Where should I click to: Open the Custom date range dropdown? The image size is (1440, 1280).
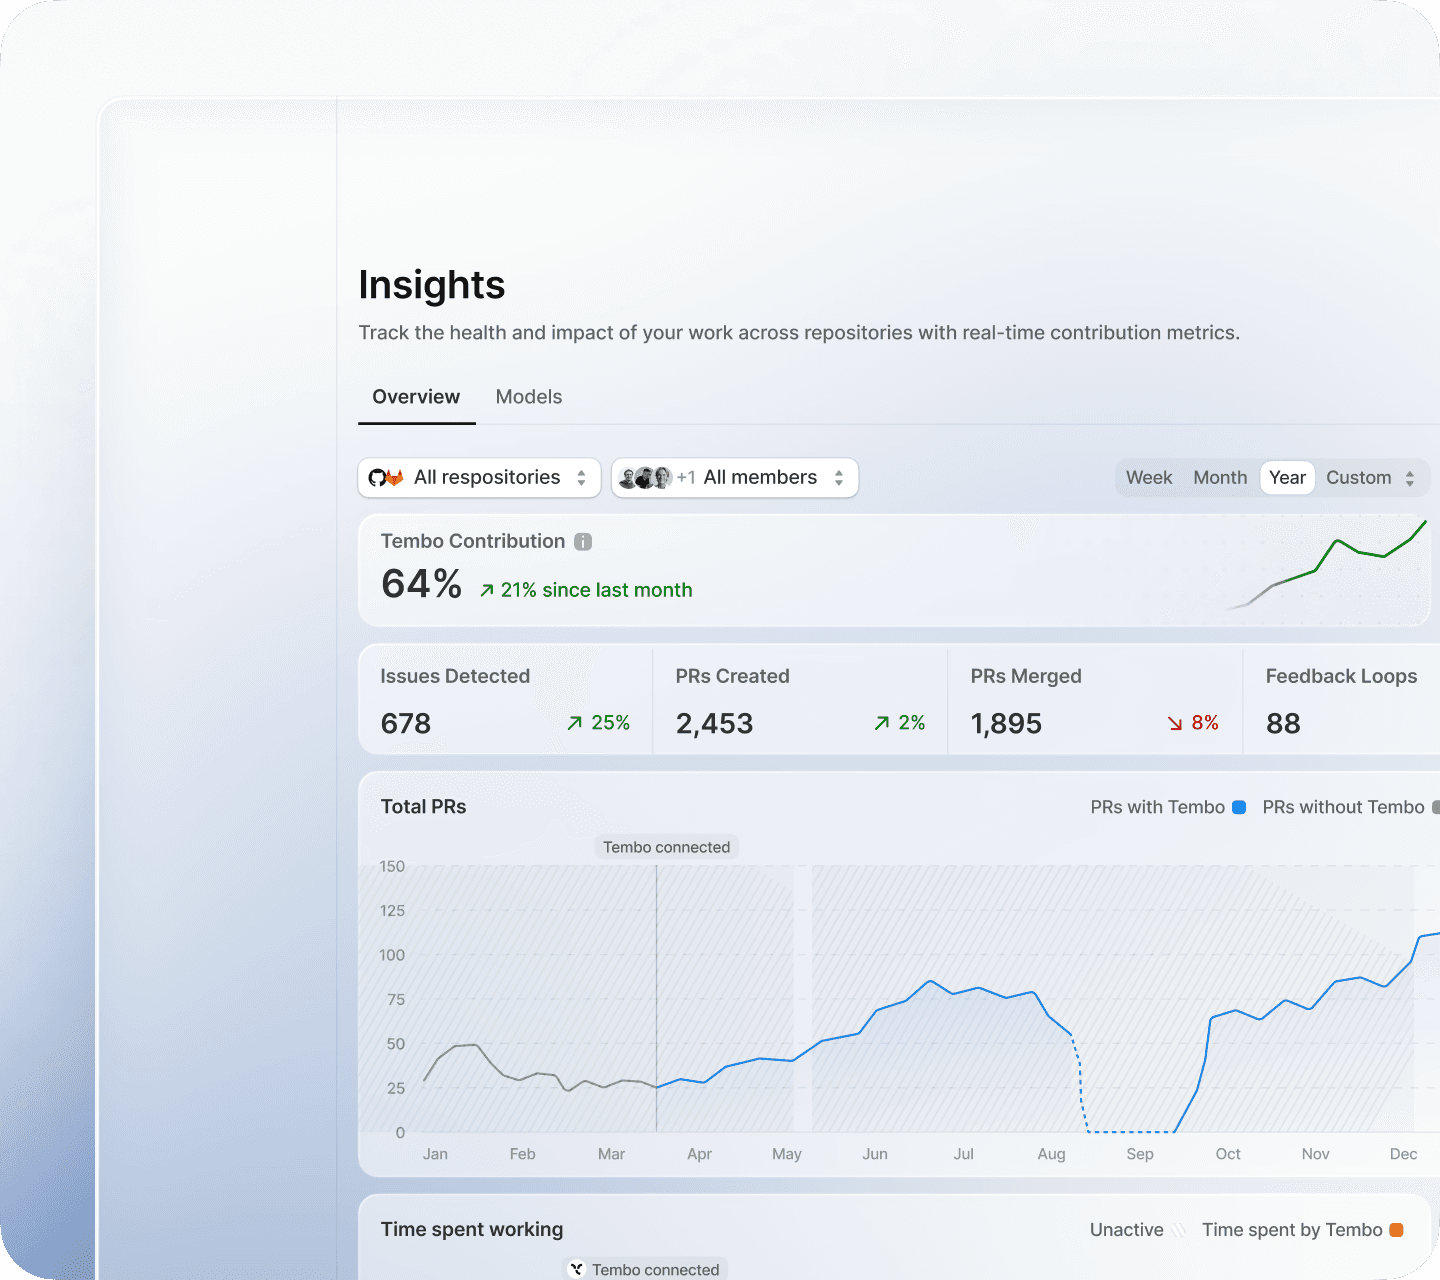click(x=1371, y=478)
